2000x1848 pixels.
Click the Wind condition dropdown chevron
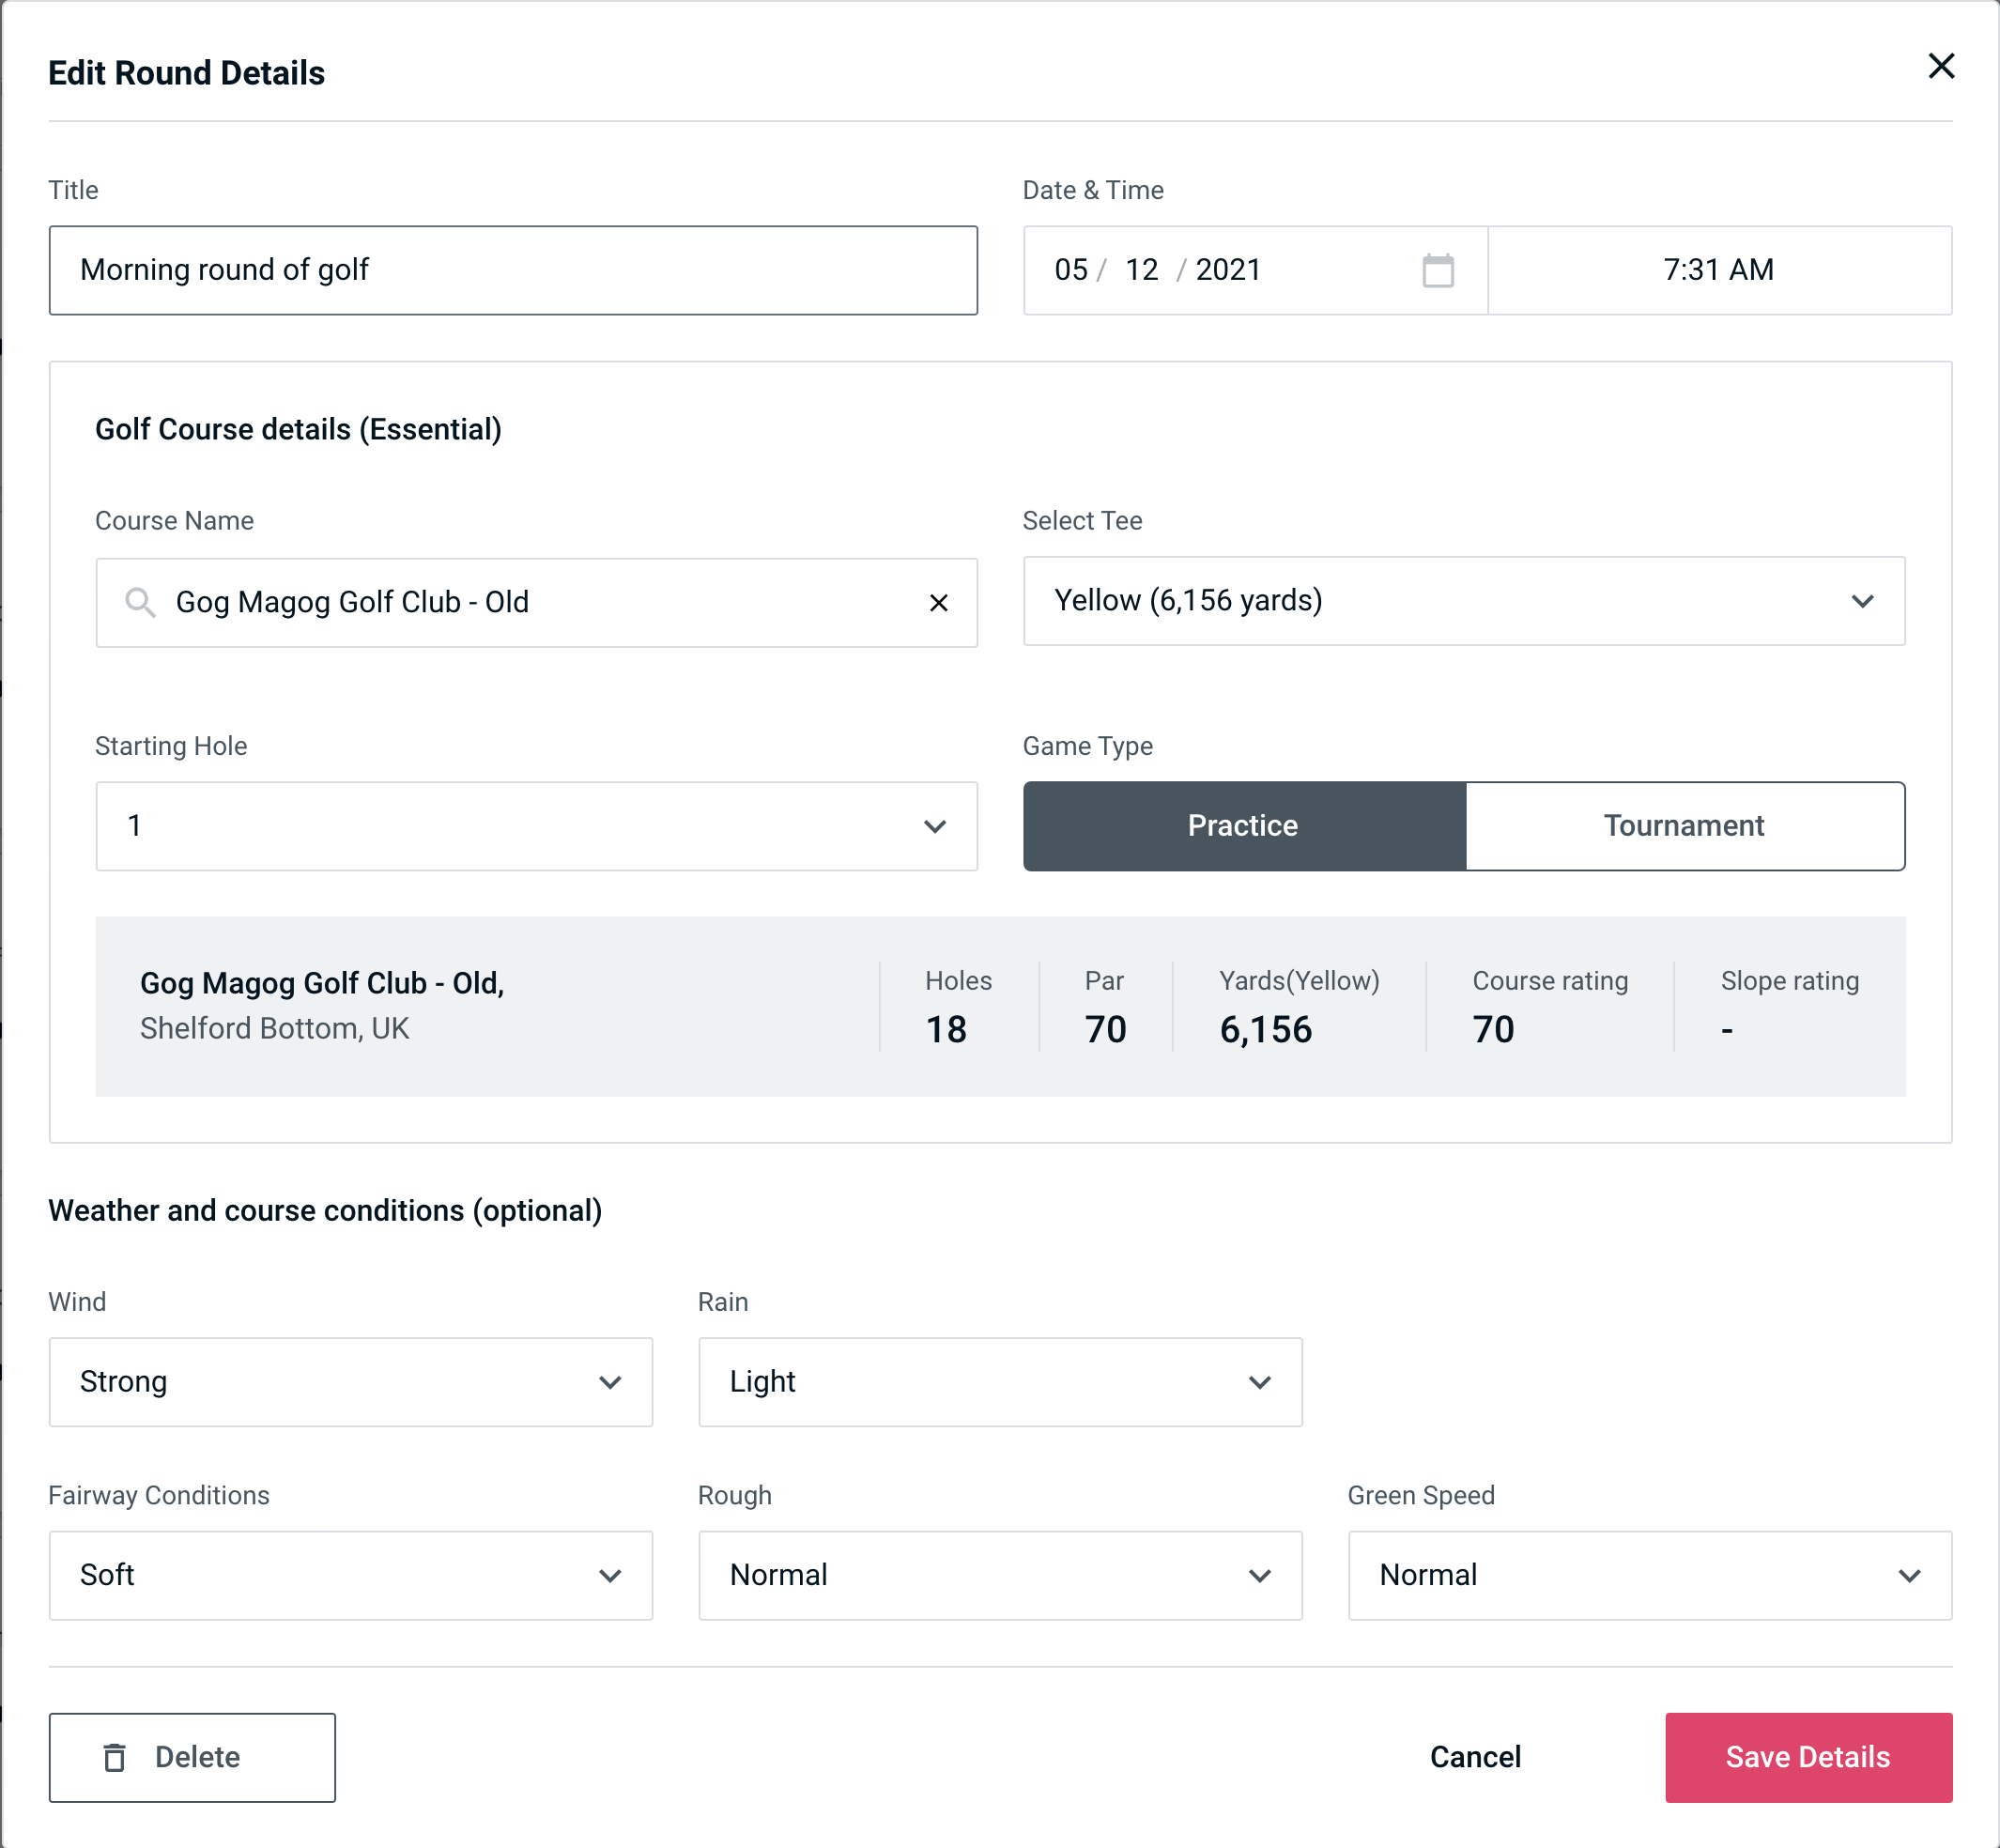615,1381
